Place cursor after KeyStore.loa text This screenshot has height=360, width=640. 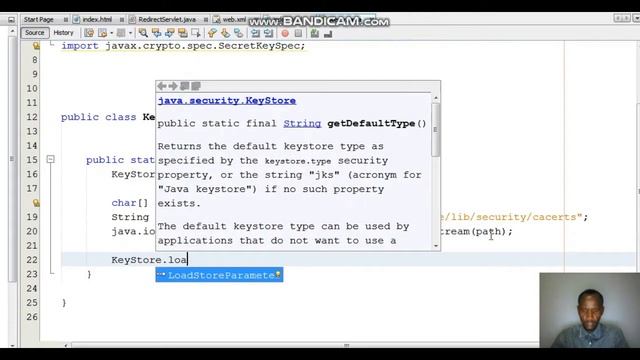187,260
